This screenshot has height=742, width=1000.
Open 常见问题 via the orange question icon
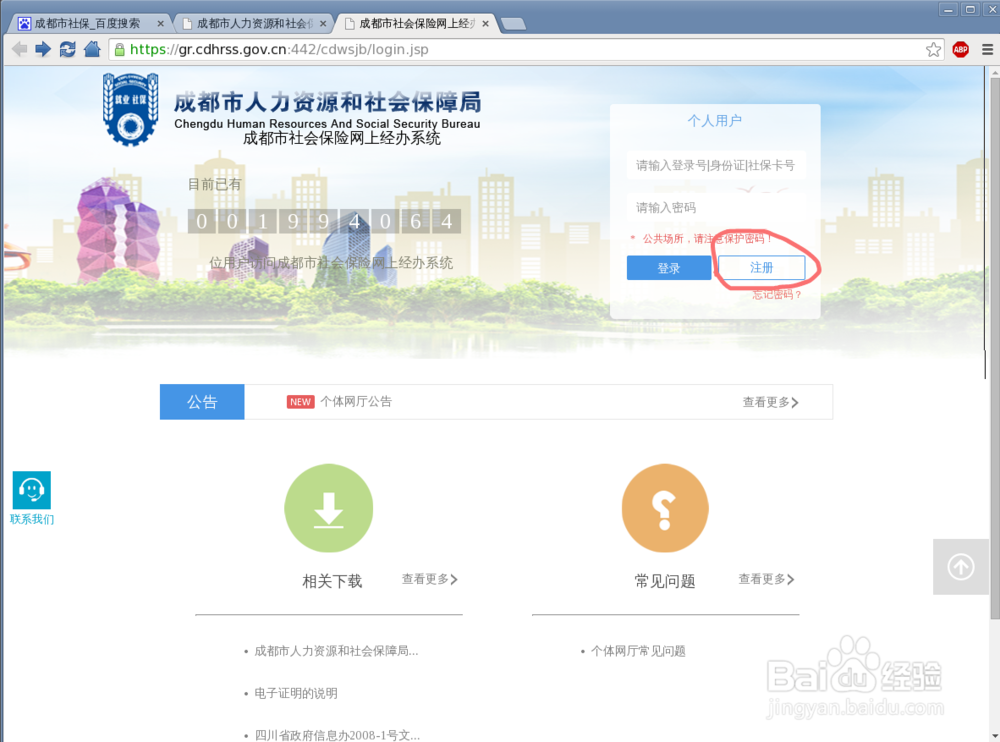[x=665, y=508]
